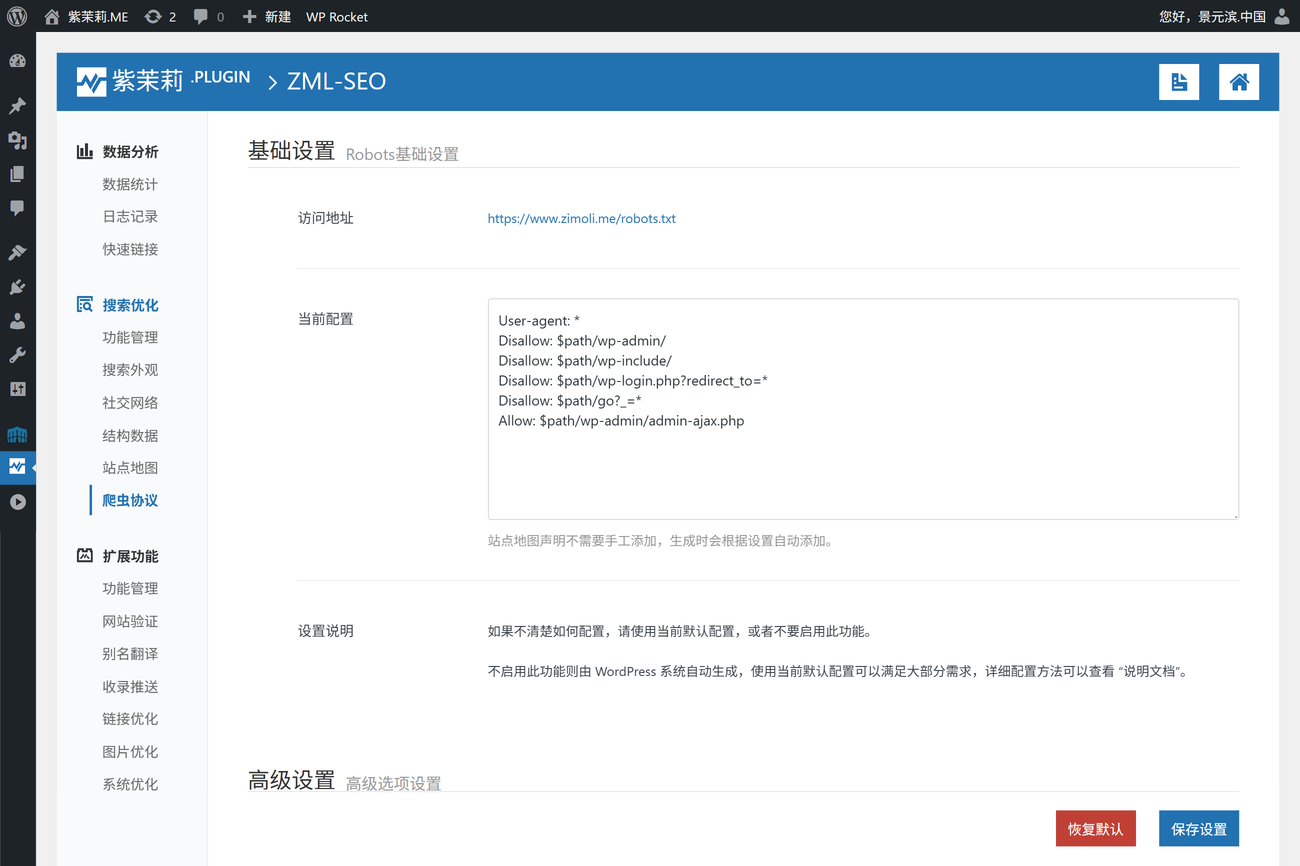Open the Dashboard gauge icon

coord(17,61)
